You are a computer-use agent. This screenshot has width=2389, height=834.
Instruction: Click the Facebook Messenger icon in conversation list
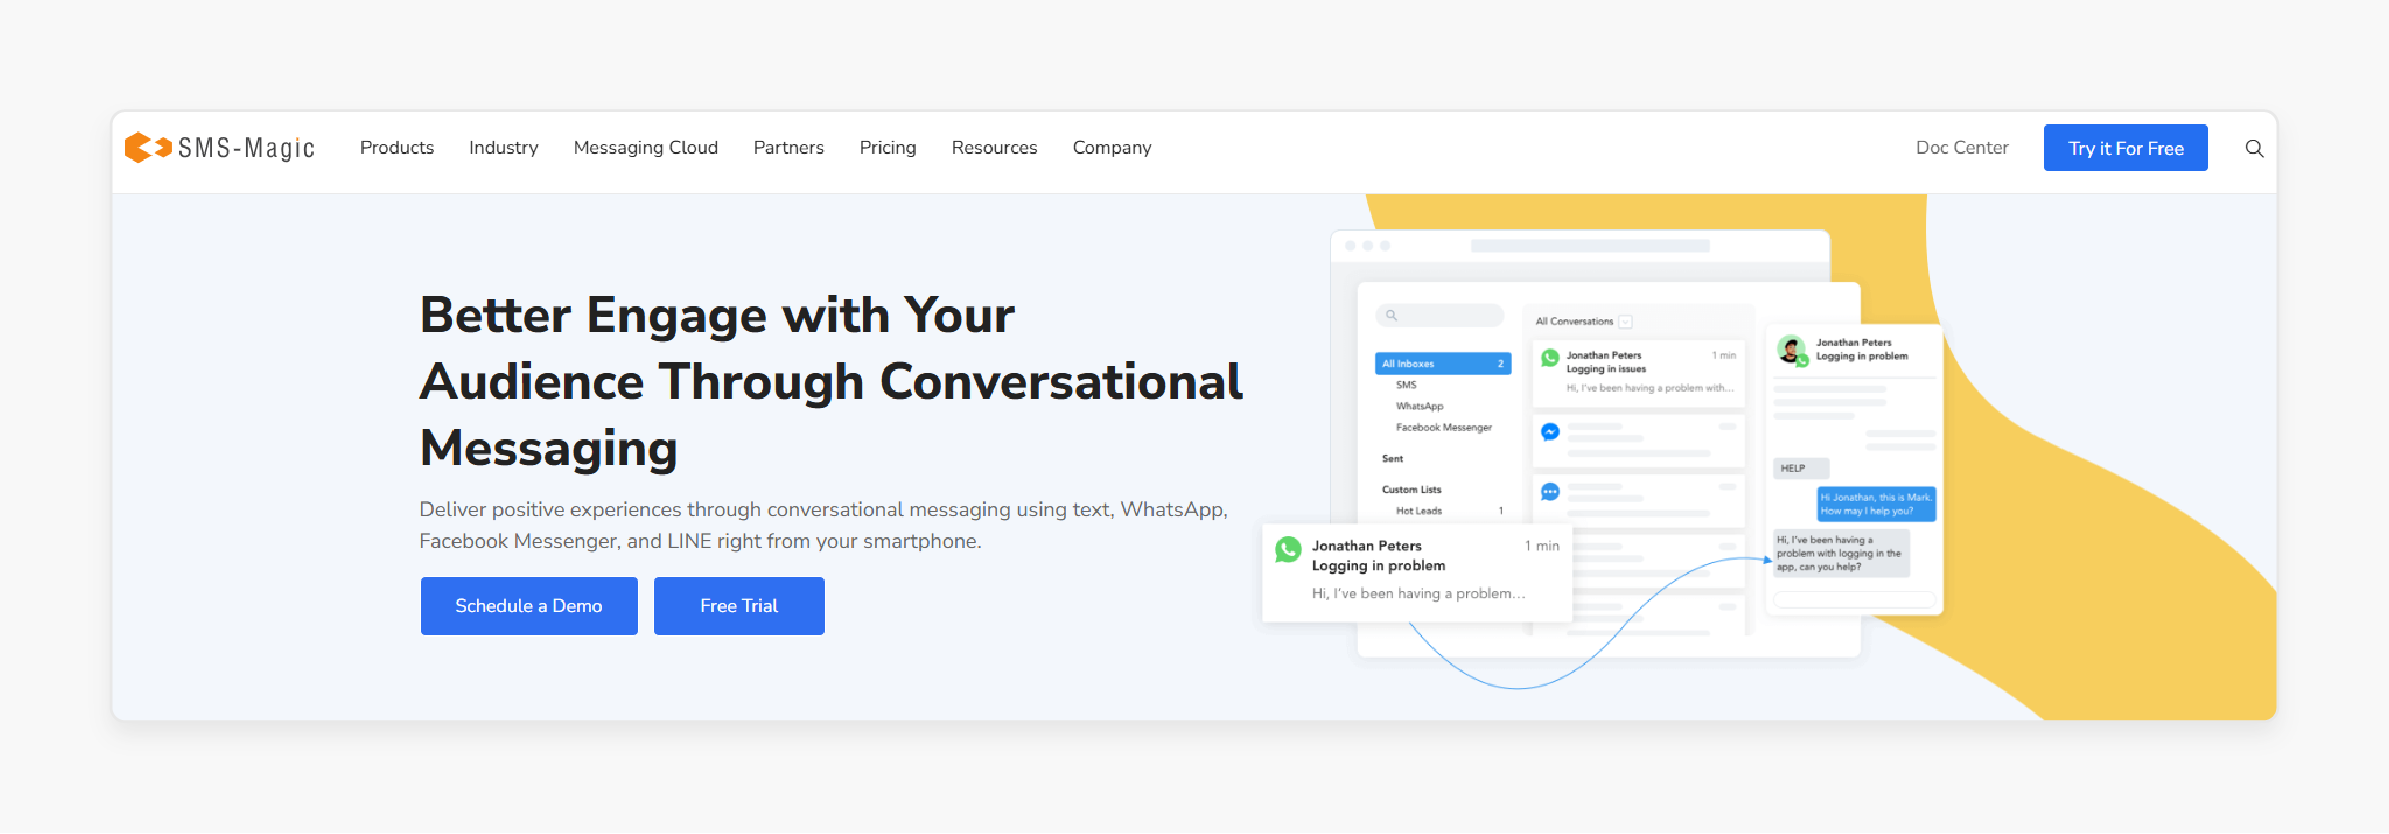pos(1550,432)
